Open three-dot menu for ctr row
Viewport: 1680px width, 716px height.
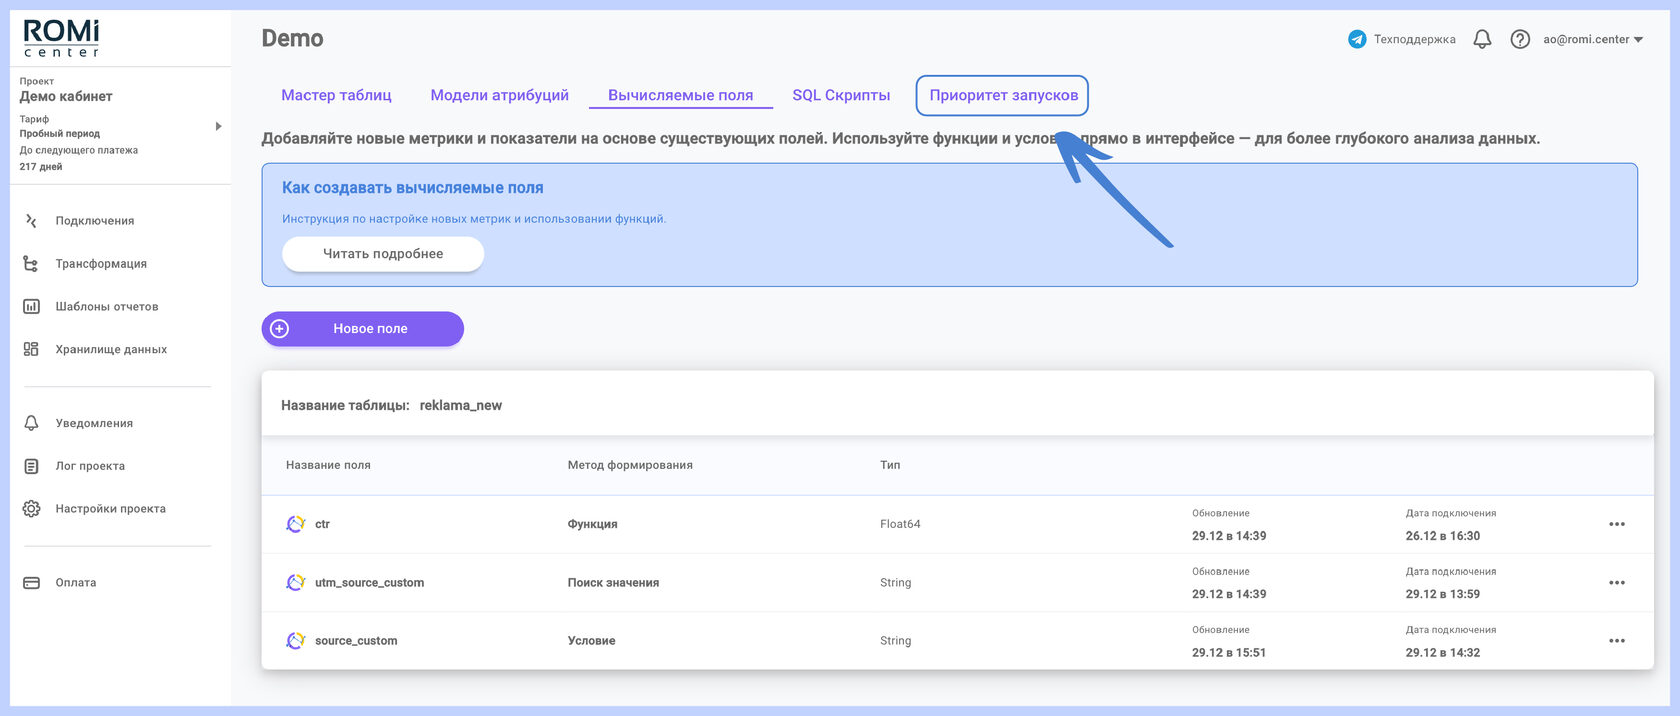coord(1617,524)
